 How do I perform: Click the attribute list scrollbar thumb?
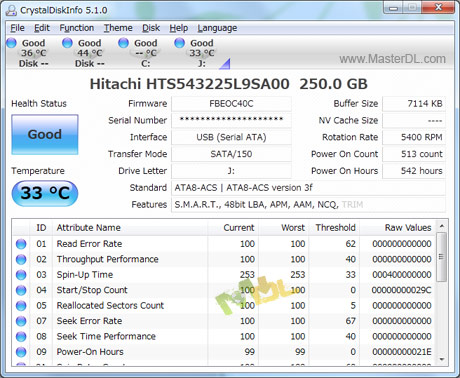tap(442, 257)
